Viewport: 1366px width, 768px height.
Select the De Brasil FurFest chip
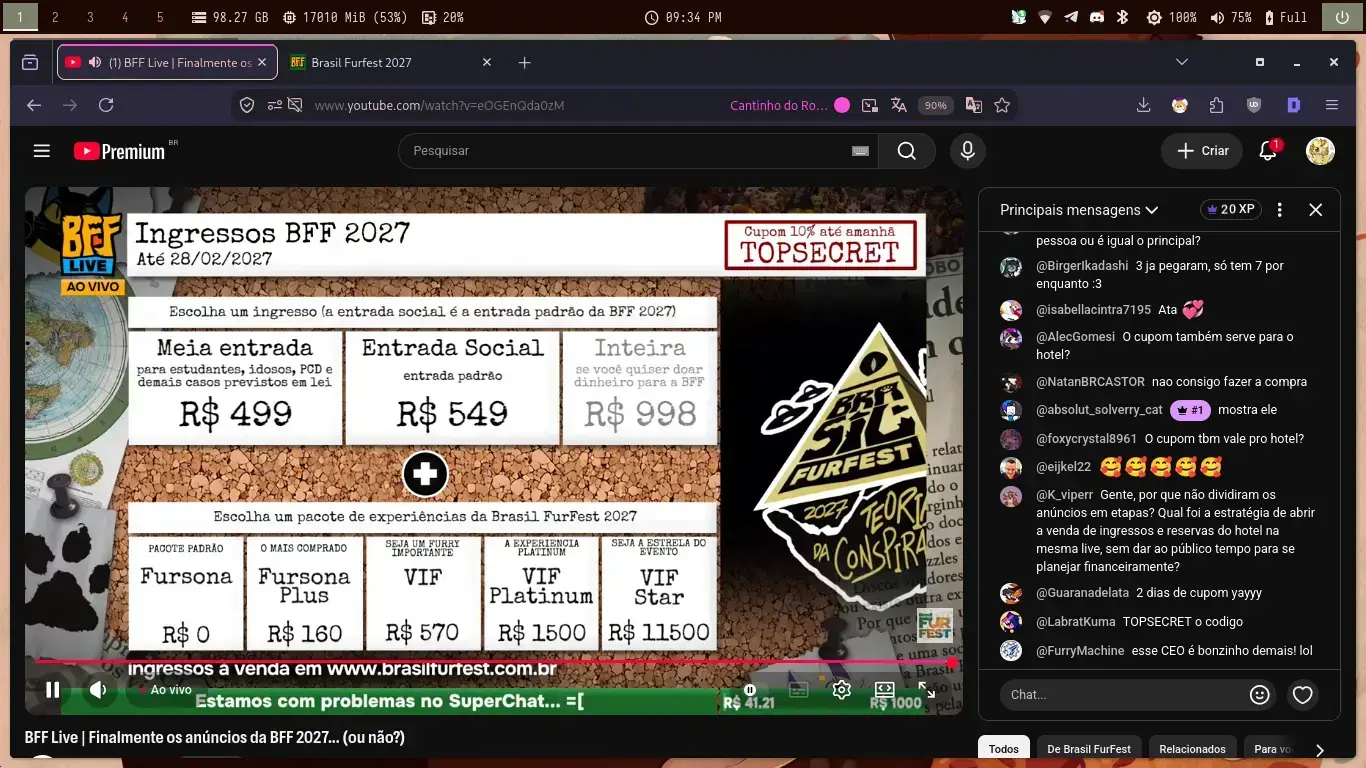(x=1089, y=749)
